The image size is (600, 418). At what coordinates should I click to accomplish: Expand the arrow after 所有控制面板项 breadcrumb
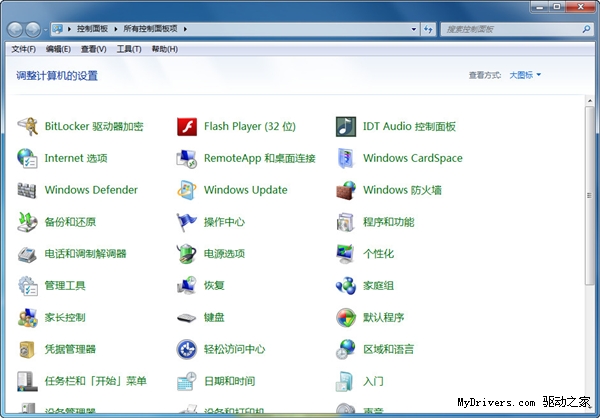[185, 29]
